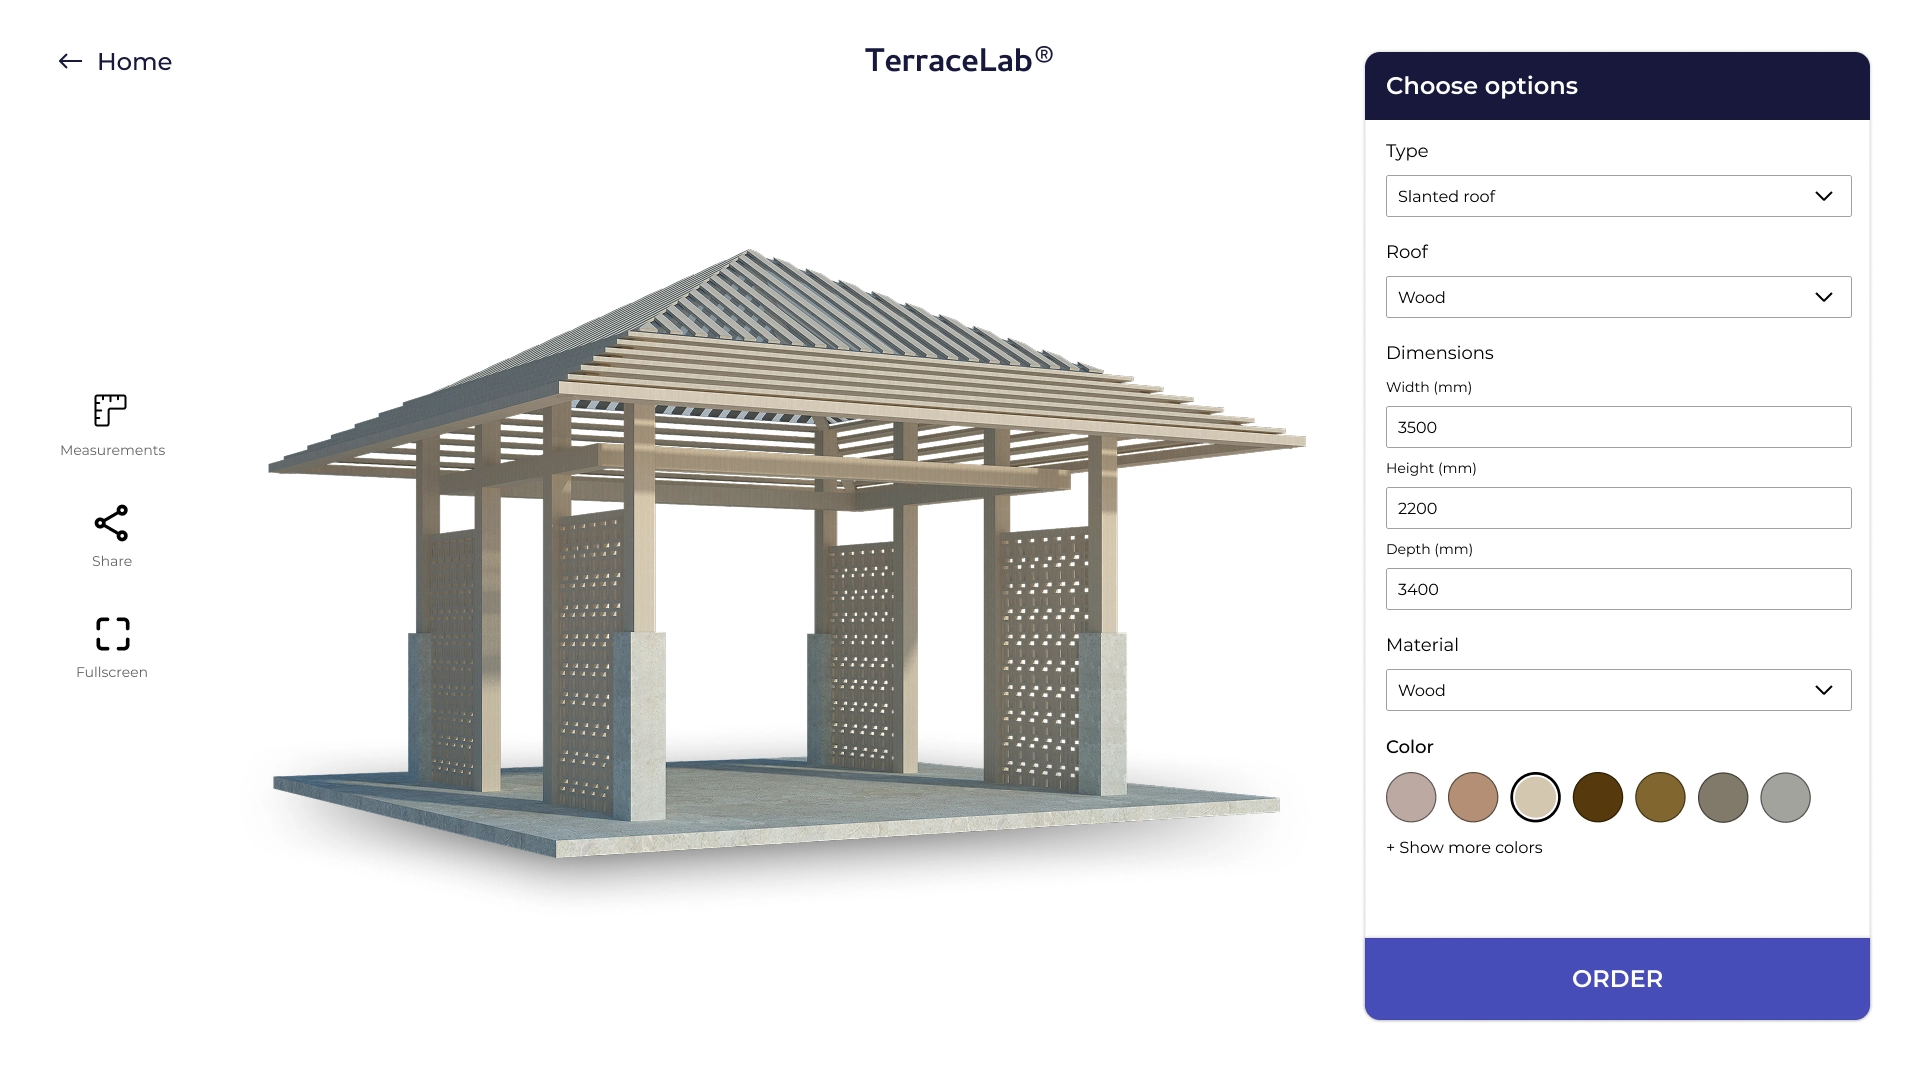Select the light gray color swatch
1920x1080 pixels.
click(x=1785, y=797)
